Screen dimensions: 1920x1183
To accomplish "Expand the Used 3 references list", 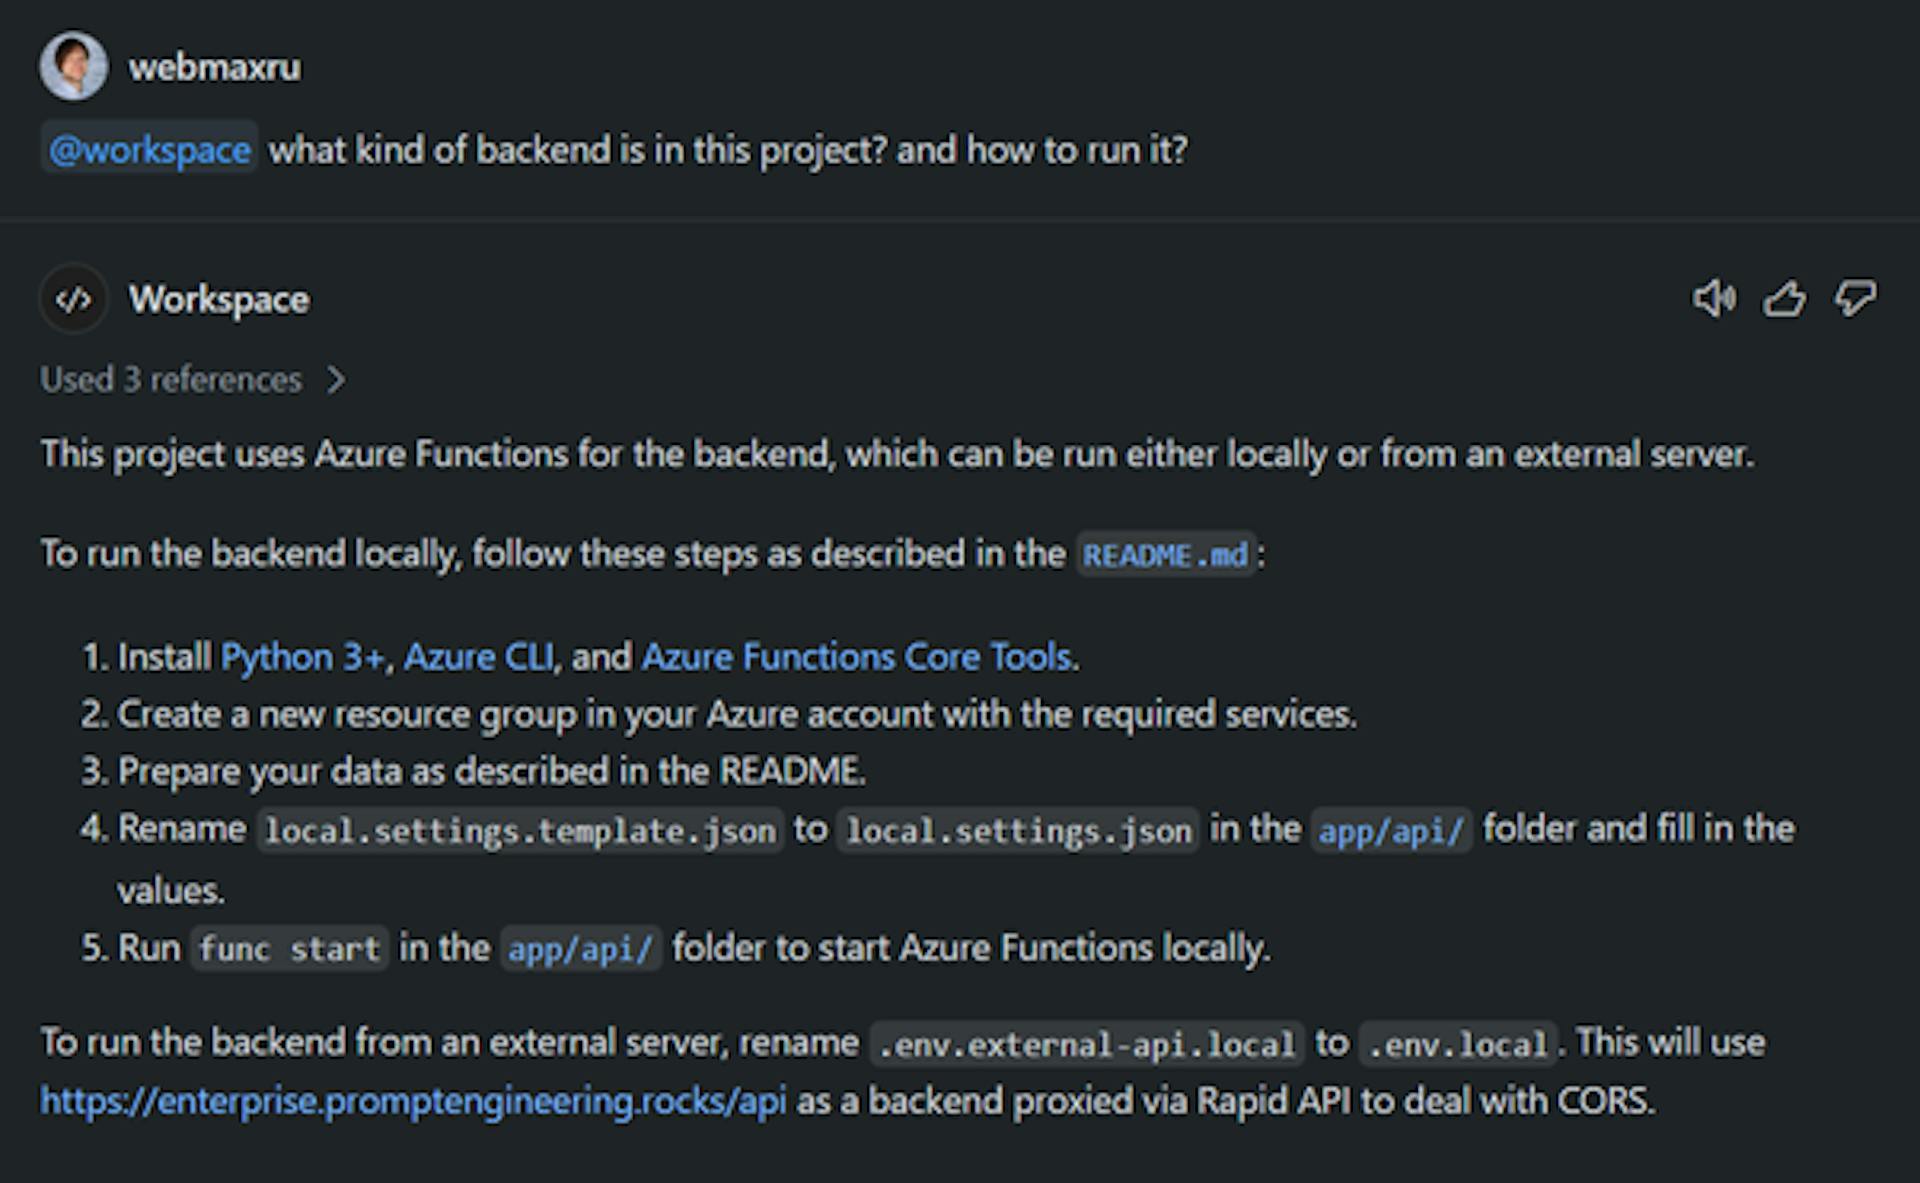I will click(195, 380).
